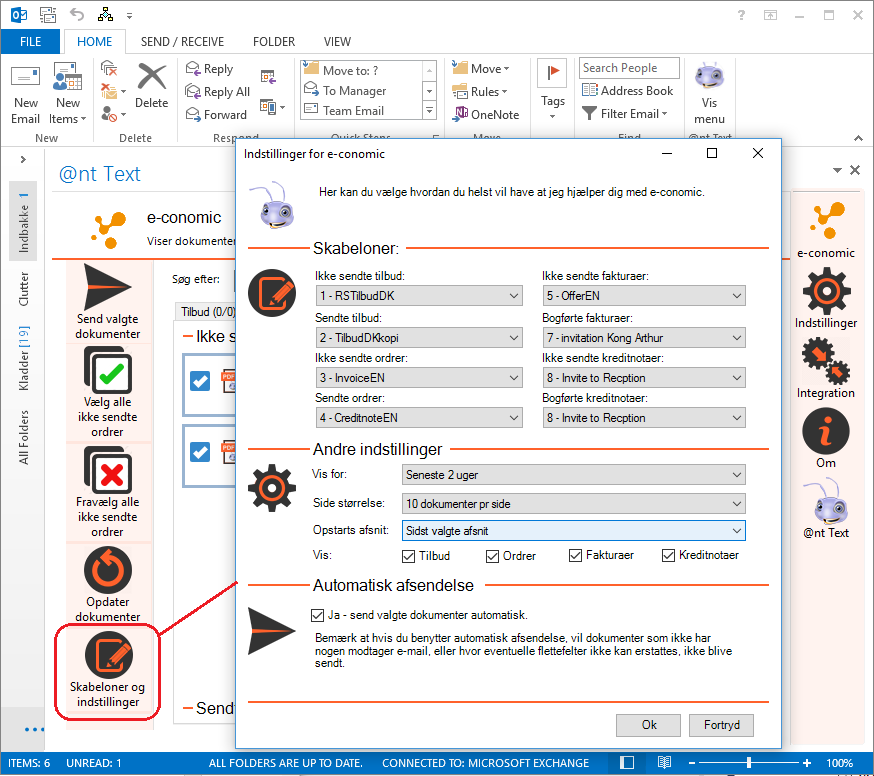The width and height of the screenshot is (874, 776).
Task: Click the Filter Email button
Action: [x=625, y=113]
